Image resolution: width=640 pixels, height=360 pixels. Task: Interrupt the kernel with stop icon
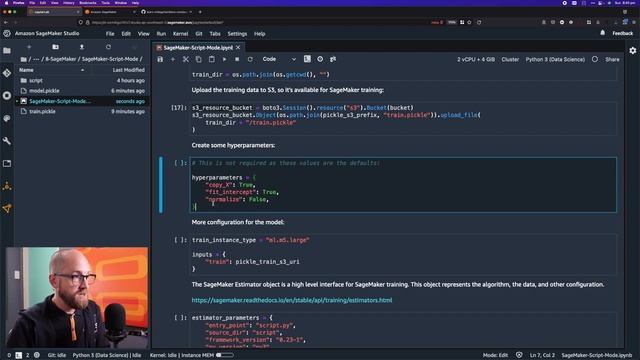(x=237, y=59)
